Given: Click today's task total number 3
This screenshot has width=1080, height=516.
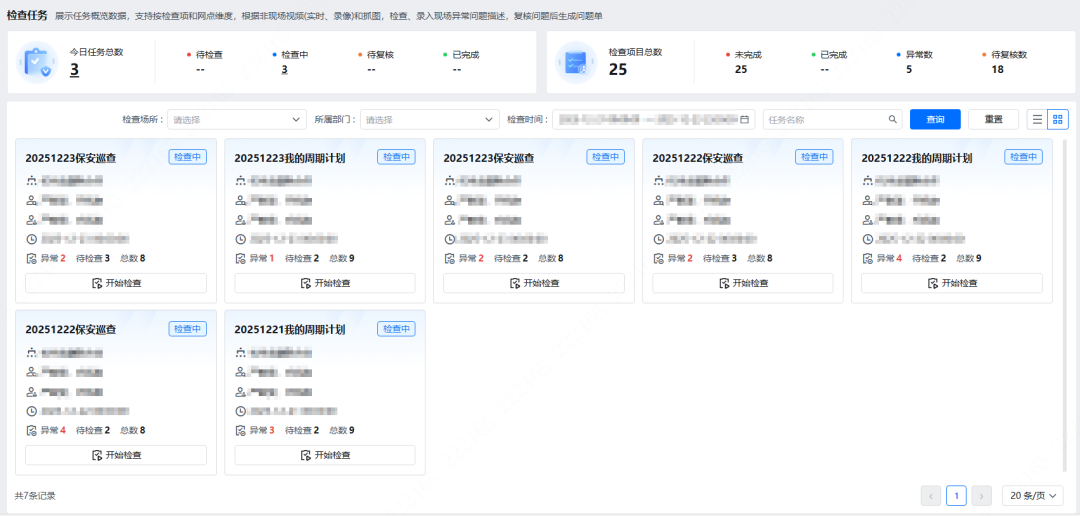Looking at the screenshot, I should tap(74, 69).
